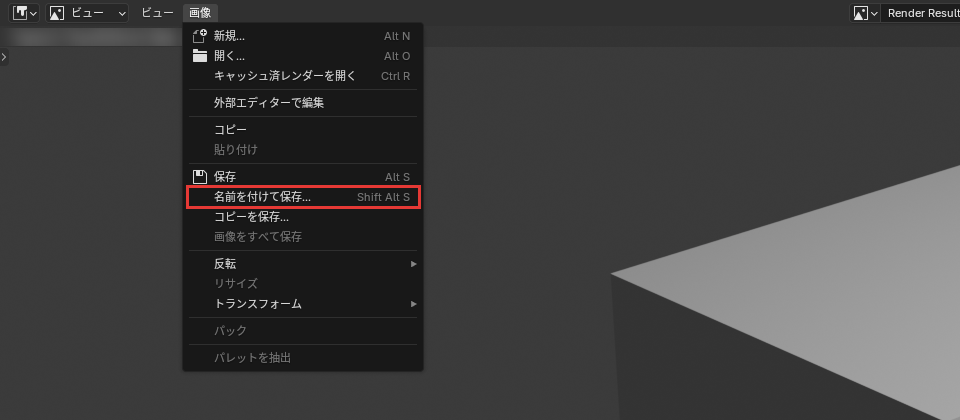The width and height of the screenshot is (960, 420).
Task: Click パック menu entry
Action: coord(302,331)
